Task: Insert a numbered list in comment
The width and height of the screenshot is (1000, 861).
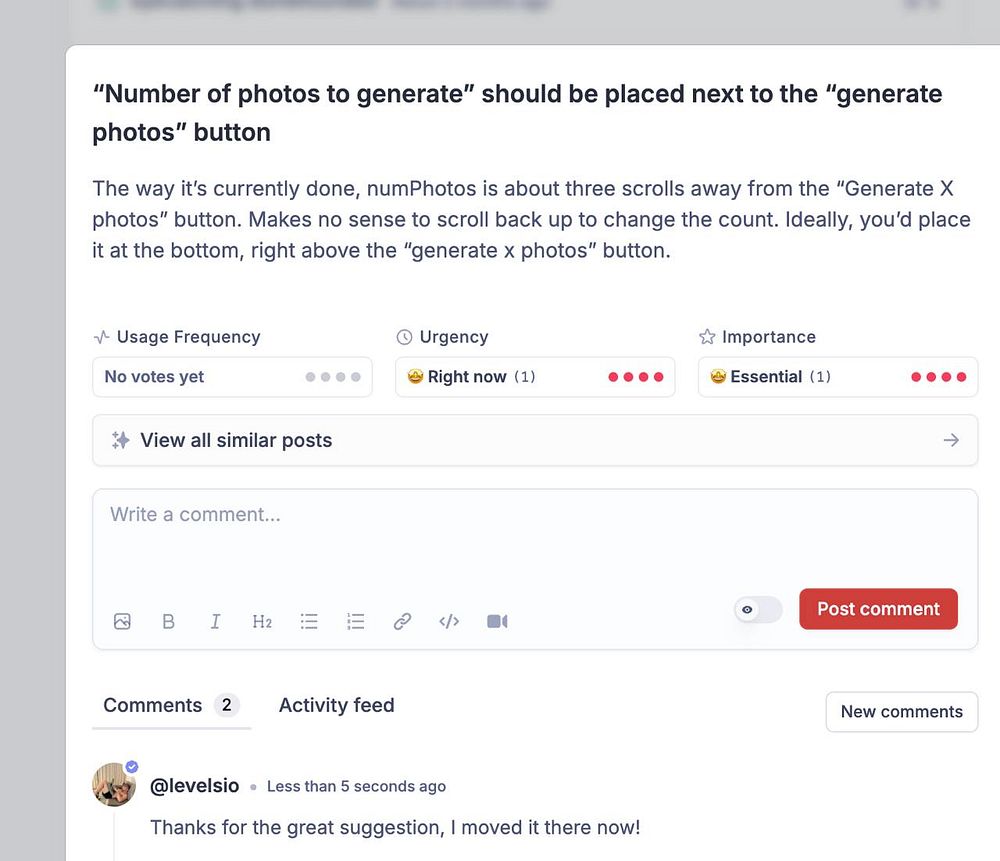Action: tap(356, 621)
